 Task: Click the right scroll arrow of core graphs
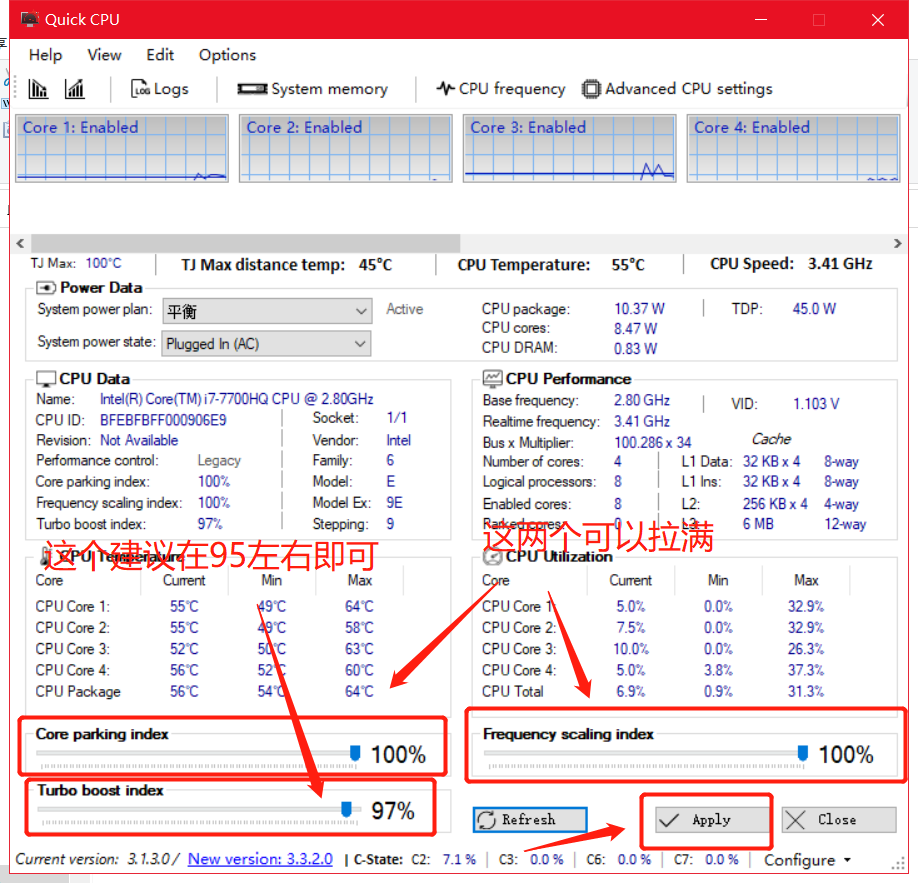pyautogui.click(x=898, y=243)
